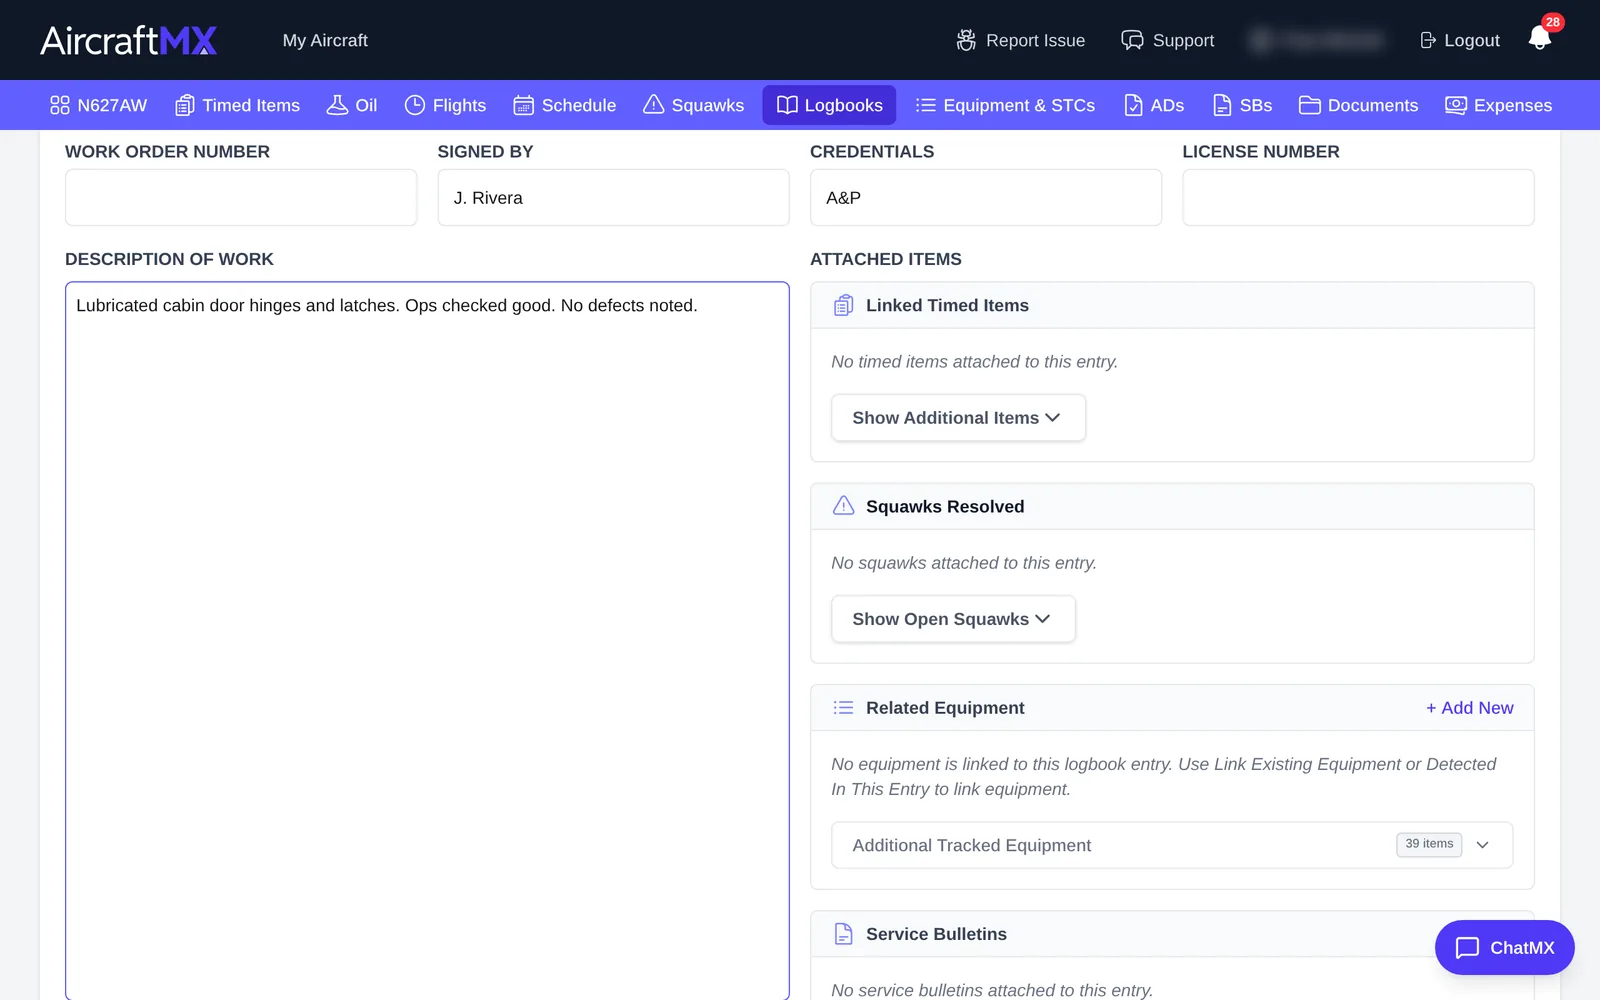Open the N627AW dashboard grid icon
The height and width of the screenshot is (1000, 1600).
pos(60,105)
